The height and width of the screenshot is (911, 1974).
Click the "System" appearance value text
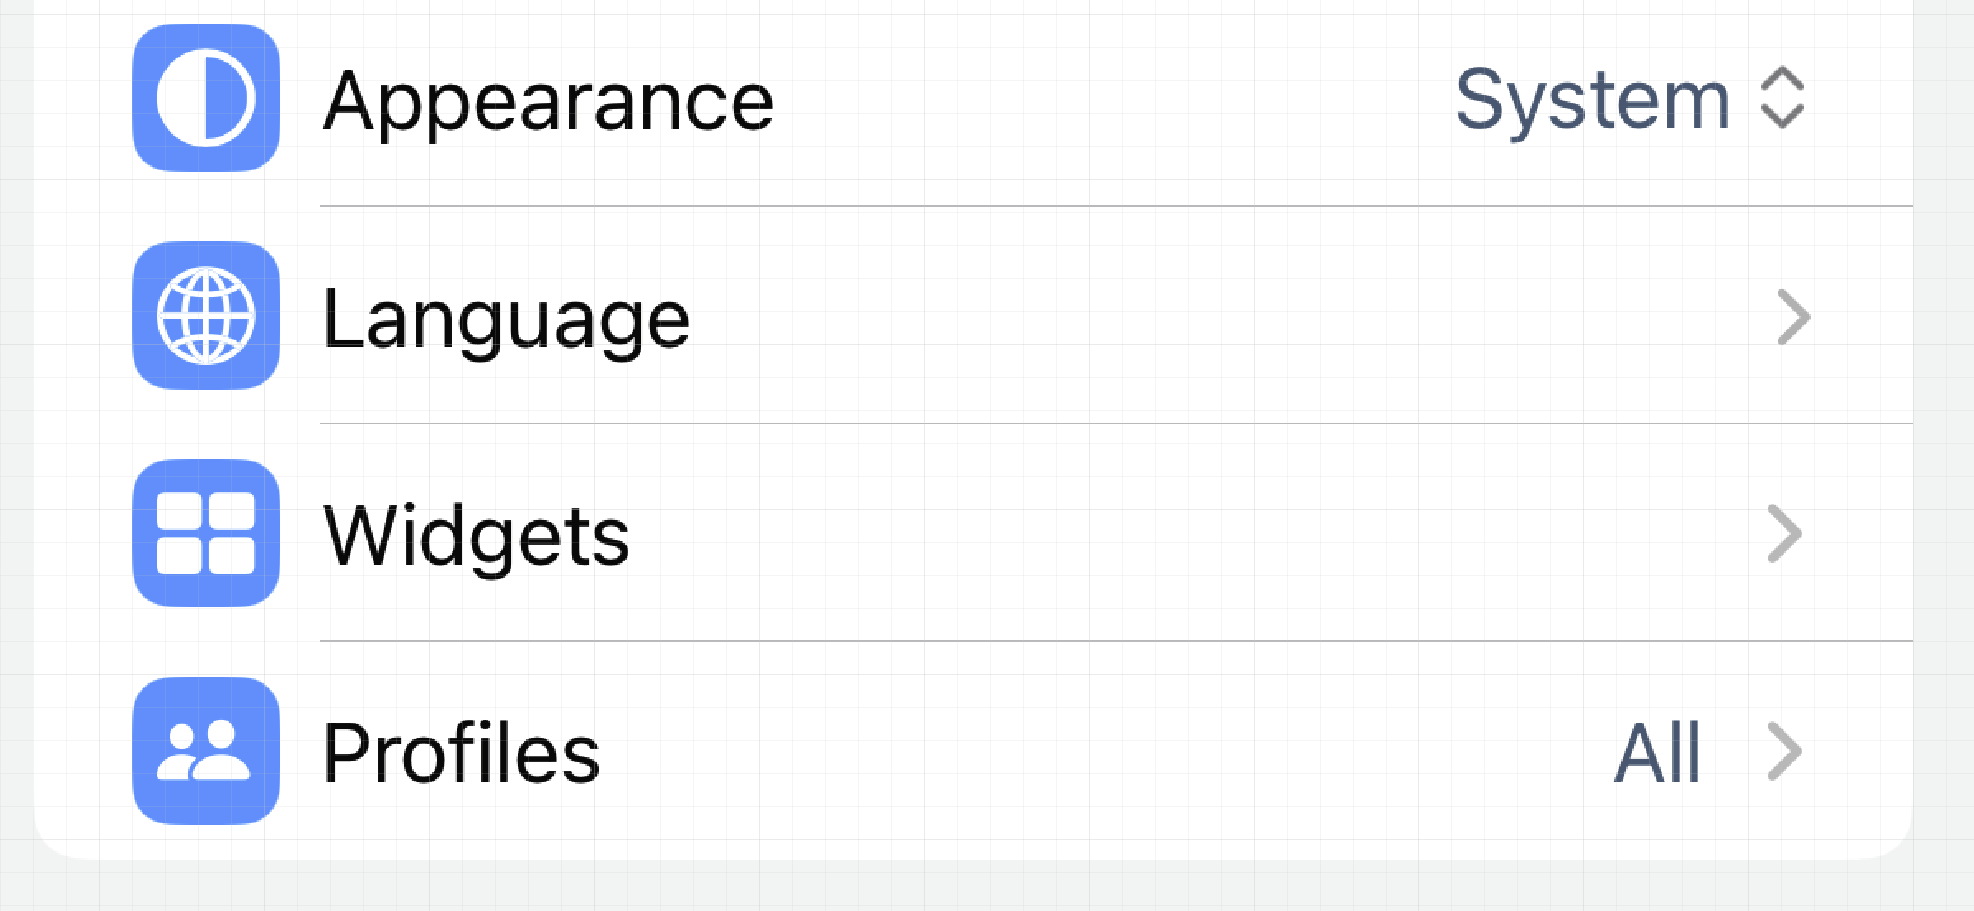click(x=1592, y=100)
